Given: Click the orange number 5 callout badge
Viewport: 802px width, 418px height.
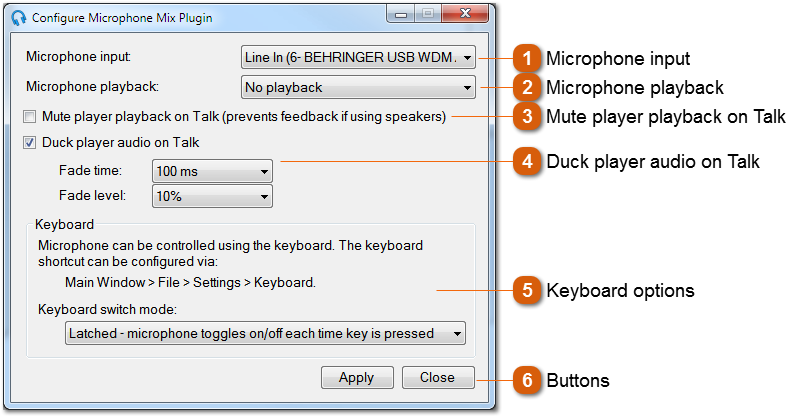Looking at the screenshot, I should click(527, 291).
